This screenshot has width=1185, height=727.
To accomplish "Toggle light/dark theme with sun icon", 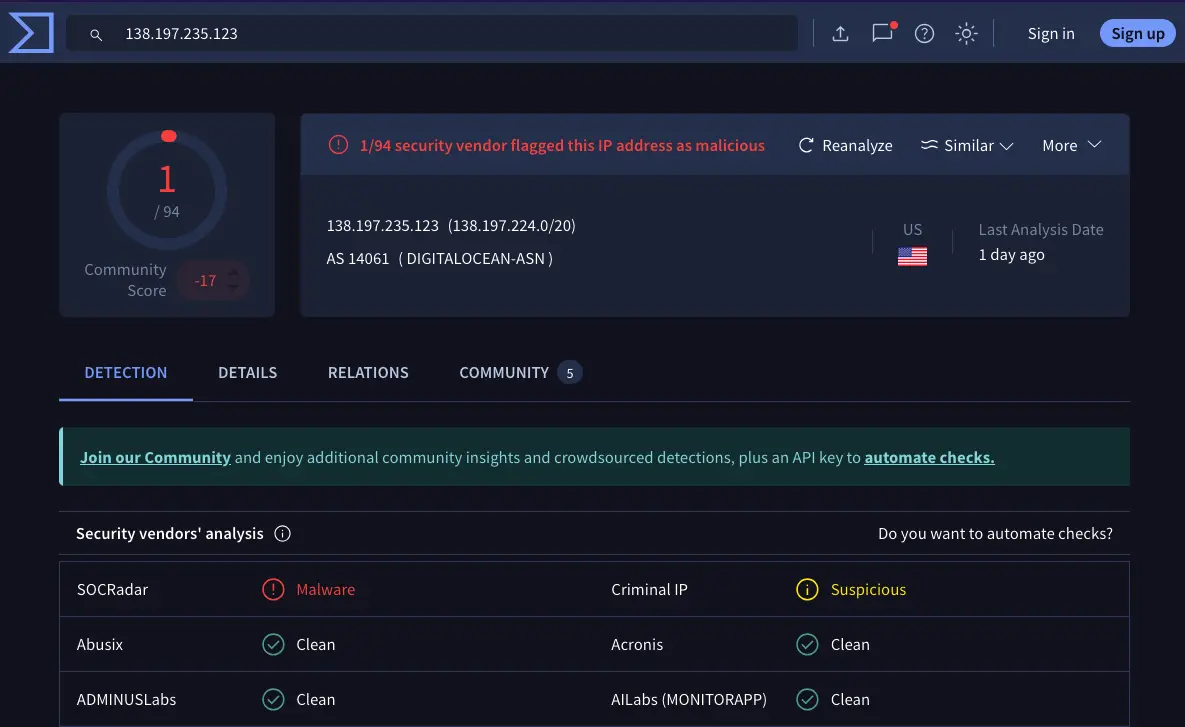I will coord(966,34).
